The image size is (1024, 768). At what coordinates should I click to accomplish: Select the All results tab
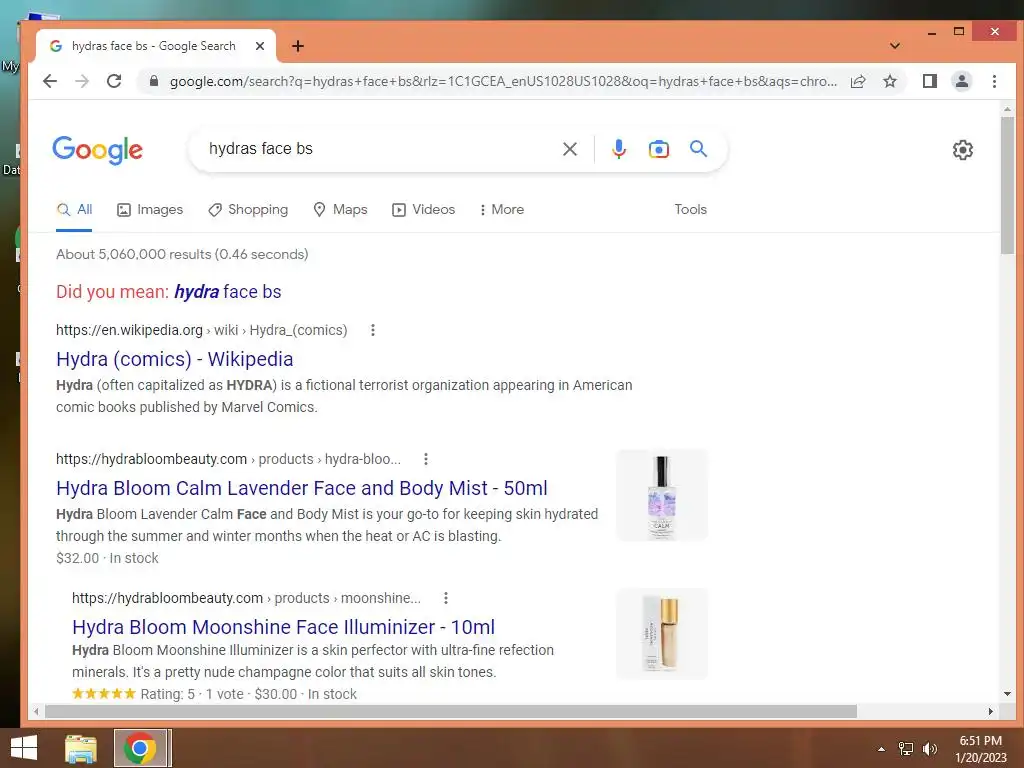[74, 210]
